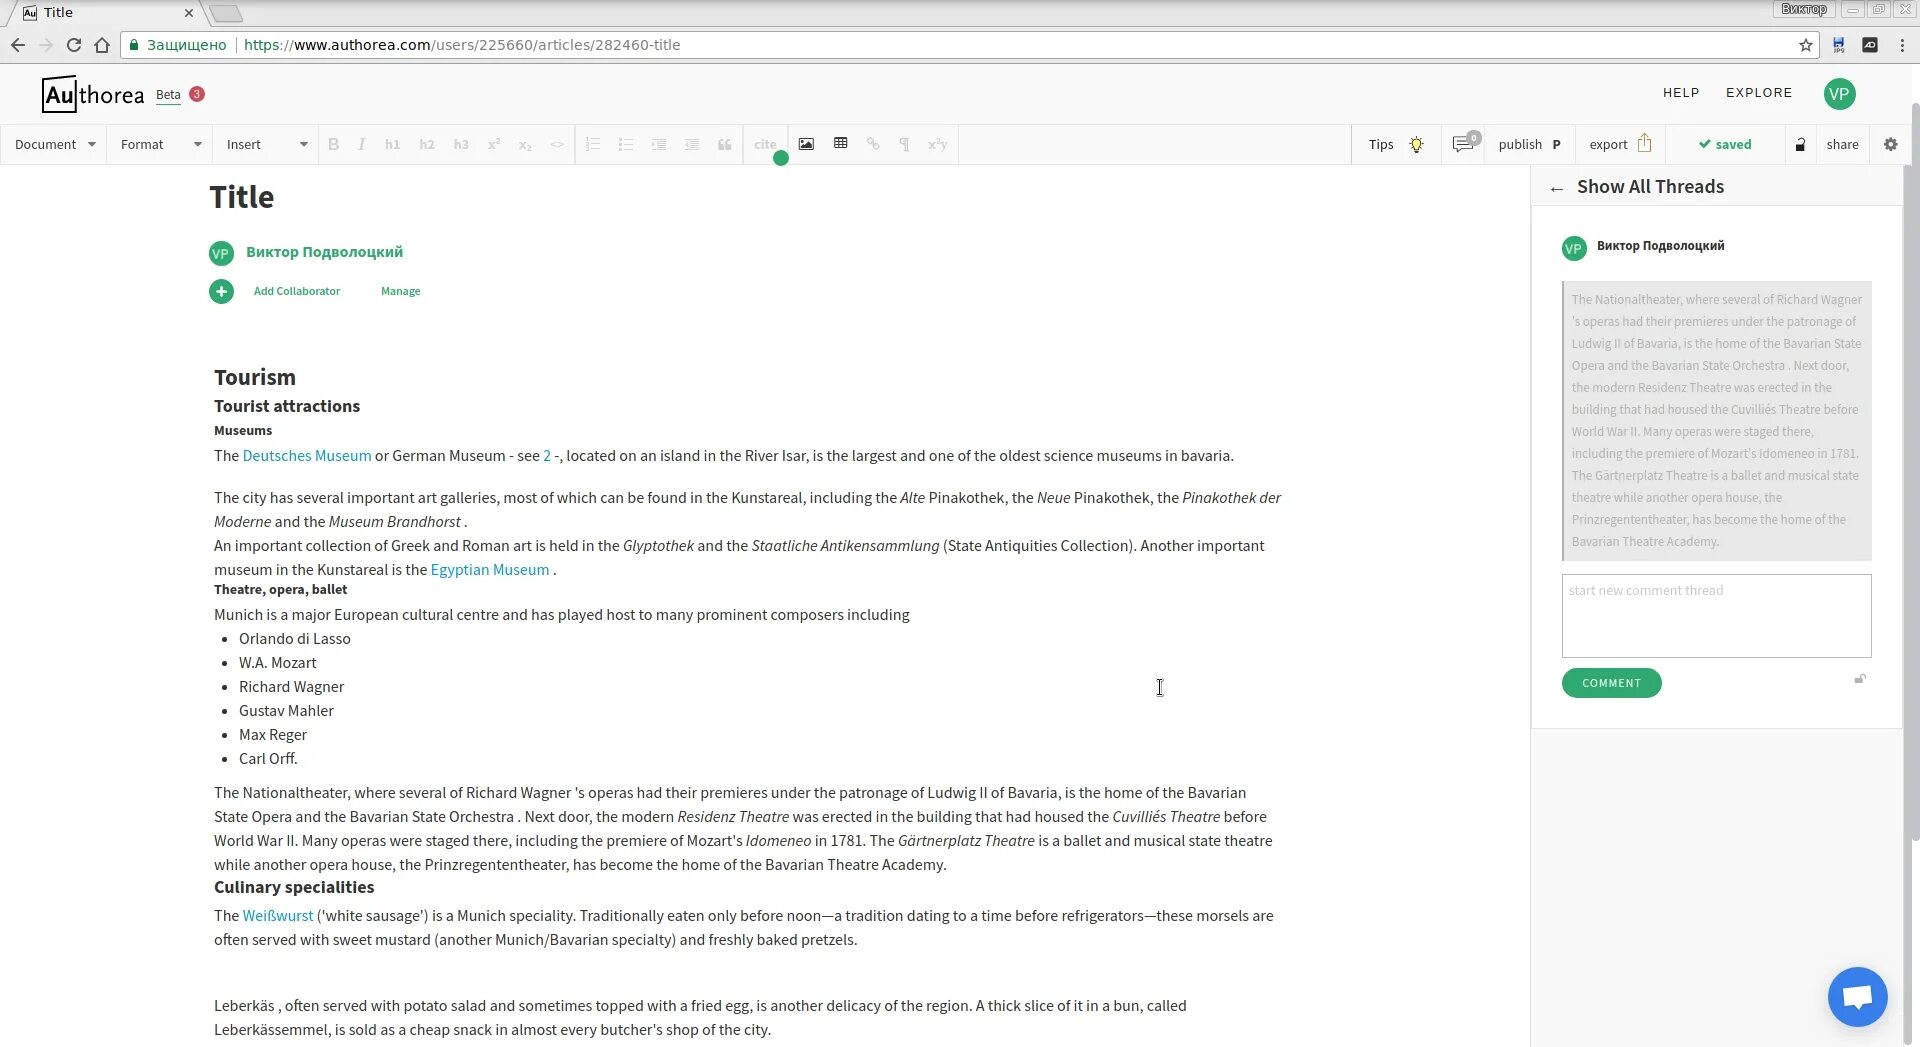Viewport: 1920px width, 1047px height.
Task: Insert inline code formatting
Action: click(x=557, y=144)
